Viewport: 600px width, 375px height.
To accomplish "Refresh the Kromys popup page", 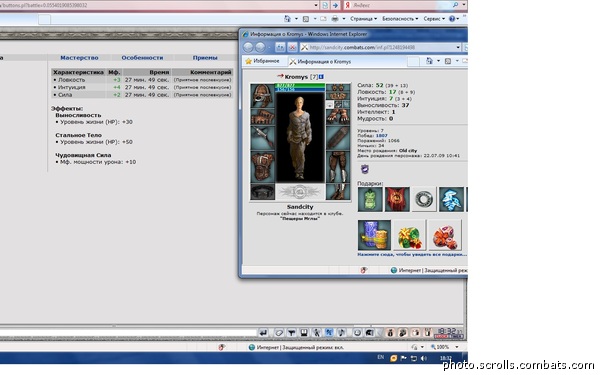I will coord(280,47).
